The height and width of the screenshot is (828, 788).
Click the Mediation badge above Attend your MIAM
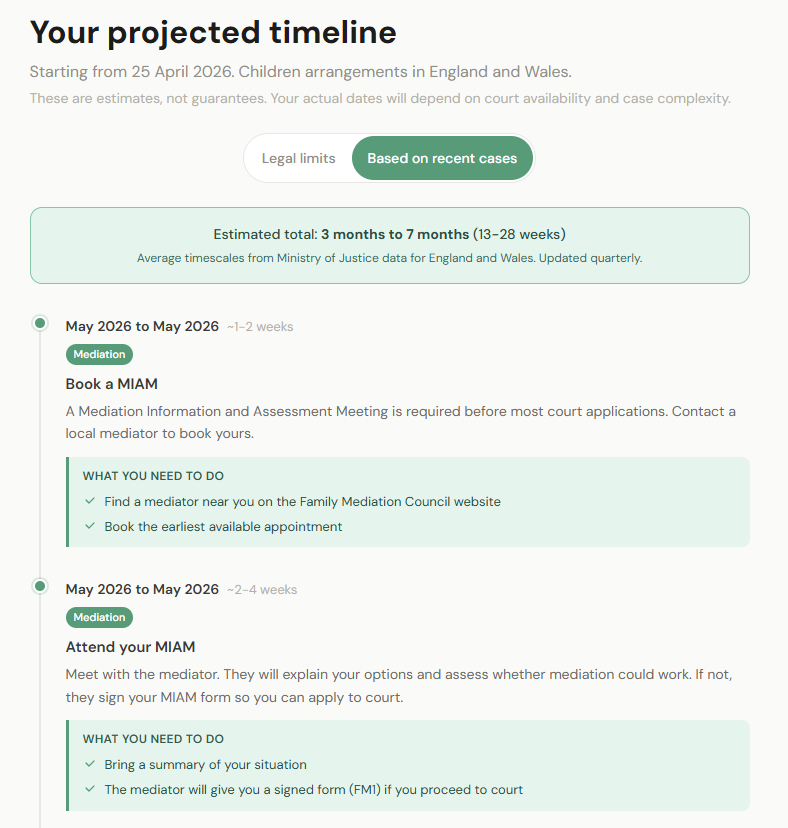coord(99,617)
